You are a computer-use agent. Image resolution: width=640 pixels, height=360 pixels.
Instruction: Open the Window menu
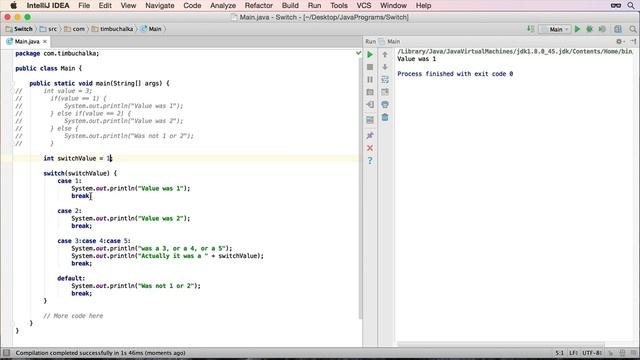tap(393, 6)
